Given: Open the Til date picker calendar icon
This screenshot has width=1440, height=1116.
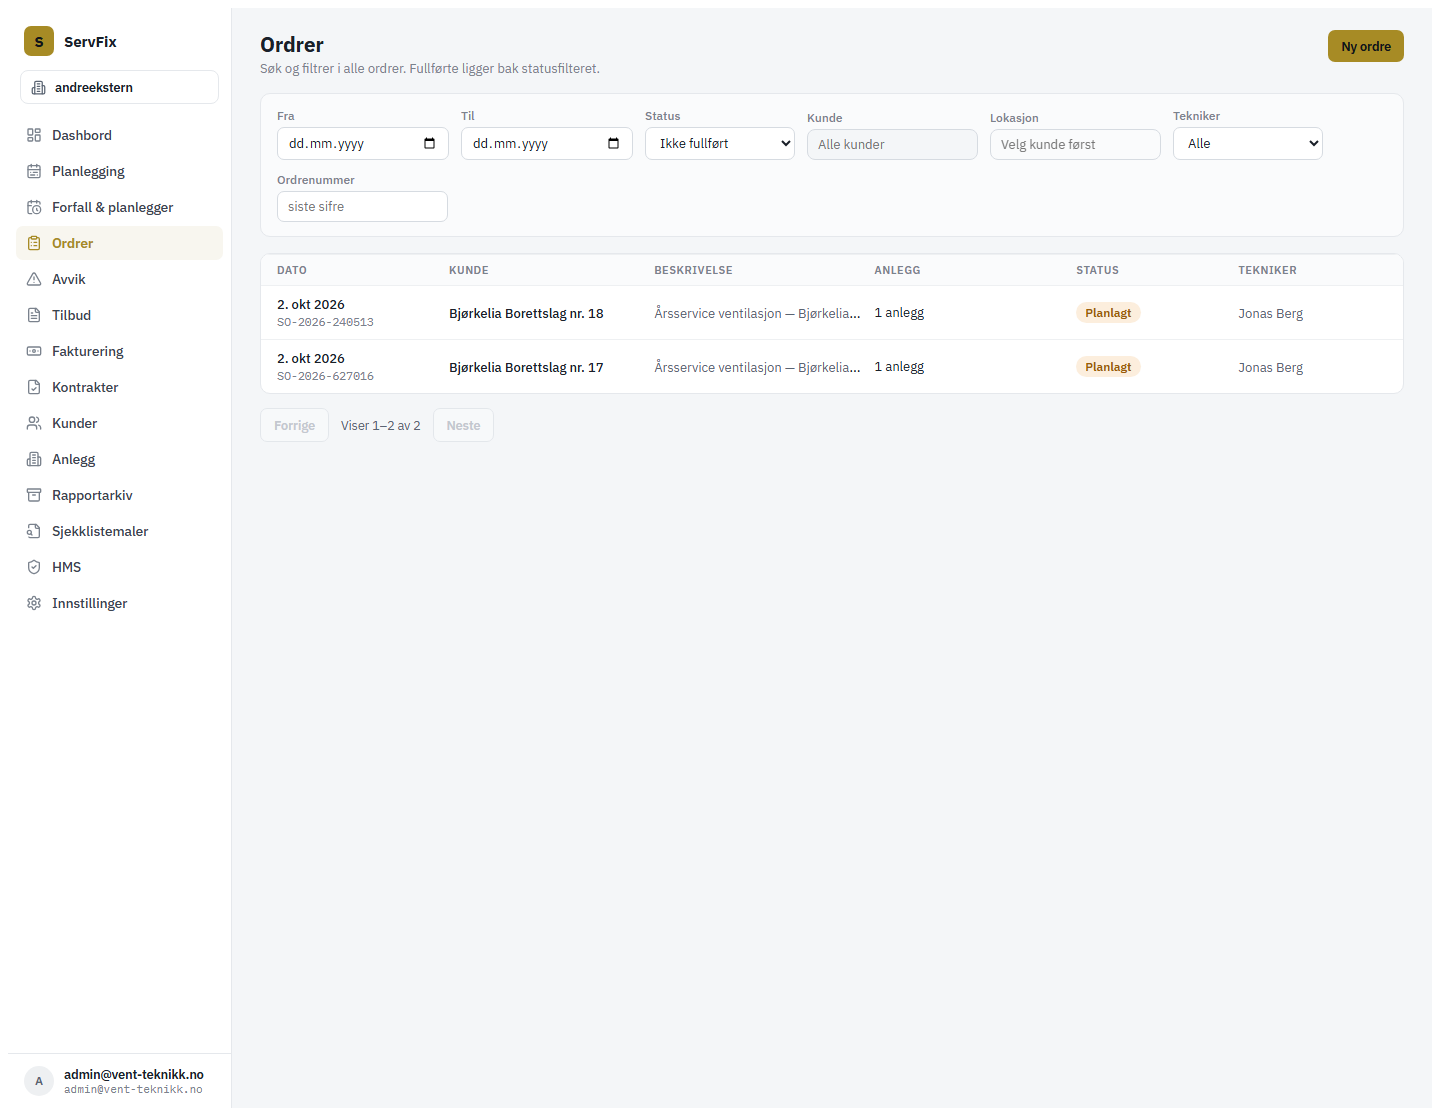Looking at the screenshot, I should pos(614,143).
